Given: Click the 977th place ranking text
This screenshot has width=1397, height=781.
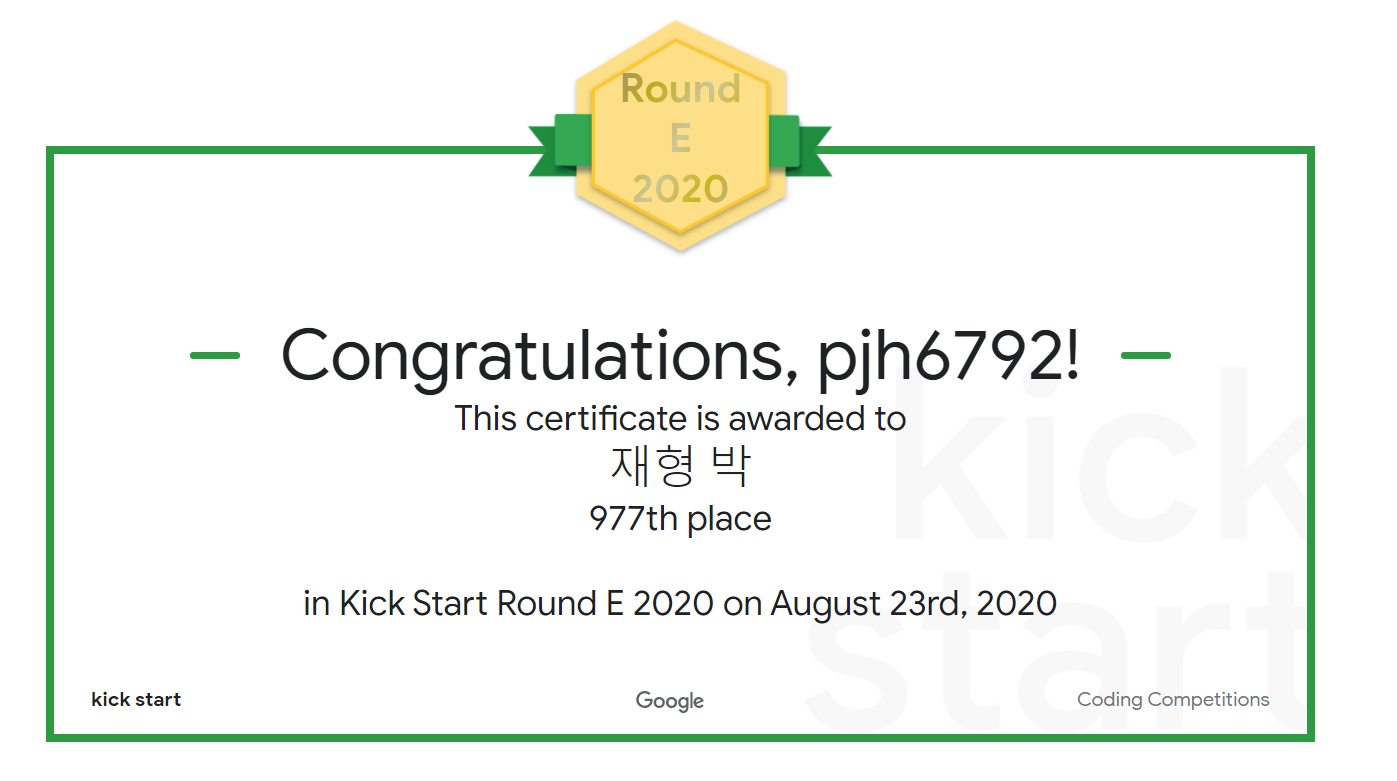Looking at the screenshot, I should (680, 519).
